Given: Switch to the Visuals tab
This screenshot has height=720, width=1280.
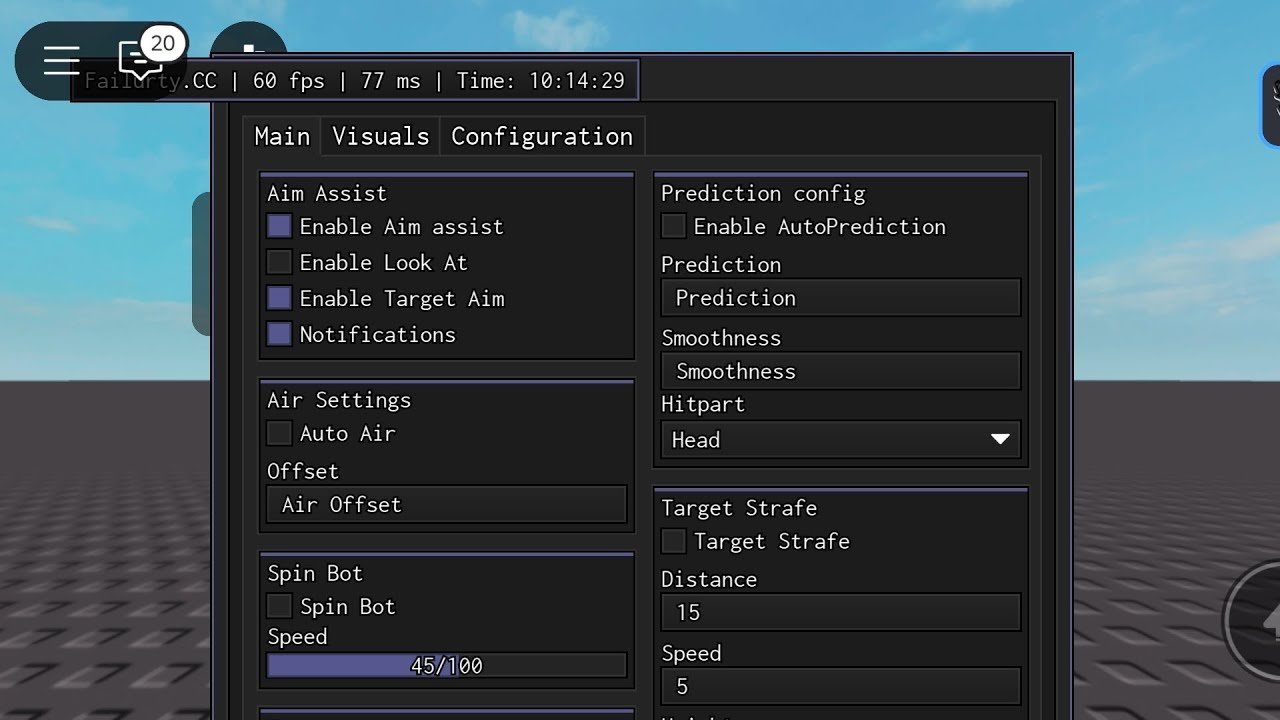Looking at the screenshot, I should coord(380,137).
